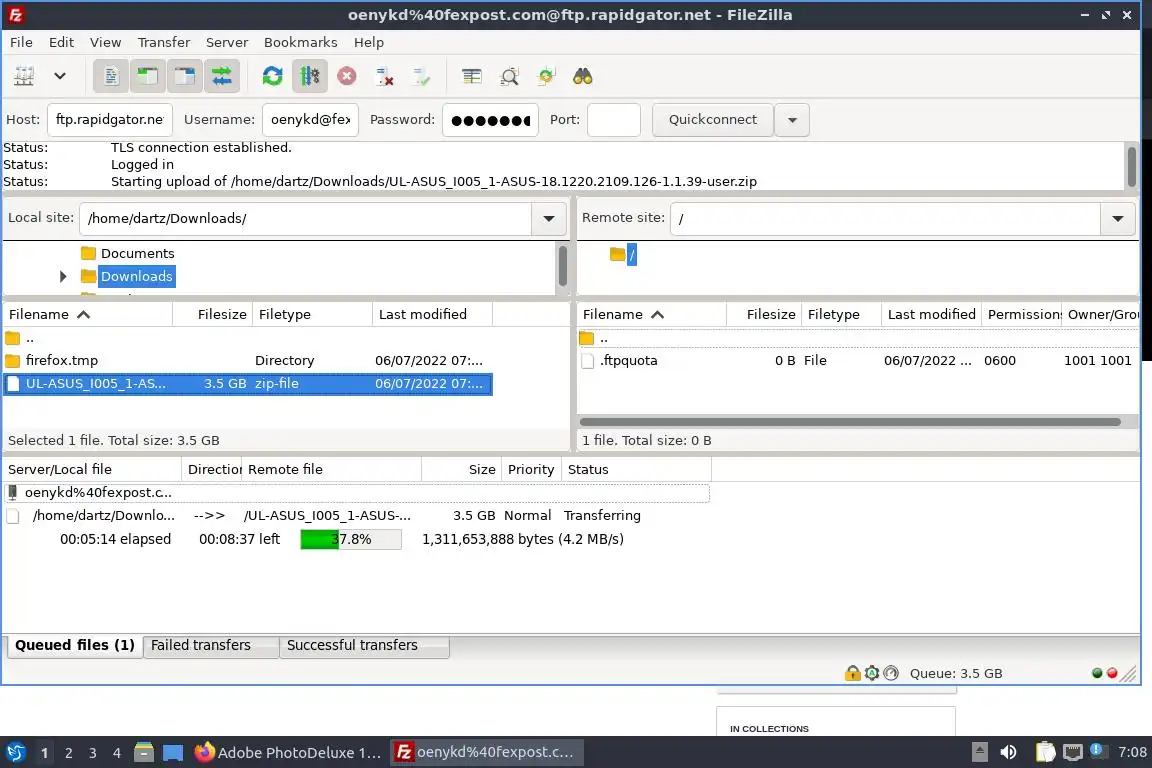Open the View menu
The height and width of the screenshot is (768, 1152).
click(105, 42)
